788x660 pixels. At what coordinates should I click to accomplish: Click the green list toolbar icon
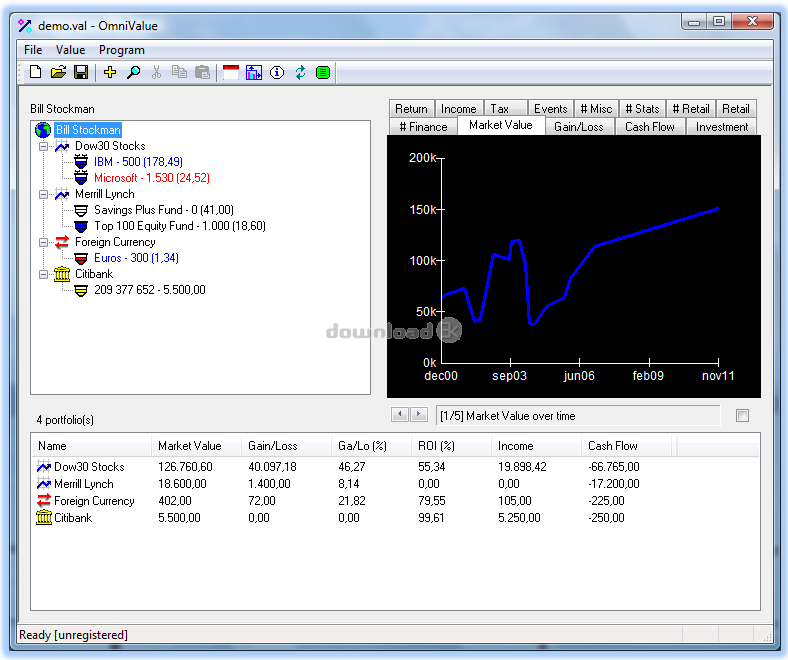tap(323, 72)
